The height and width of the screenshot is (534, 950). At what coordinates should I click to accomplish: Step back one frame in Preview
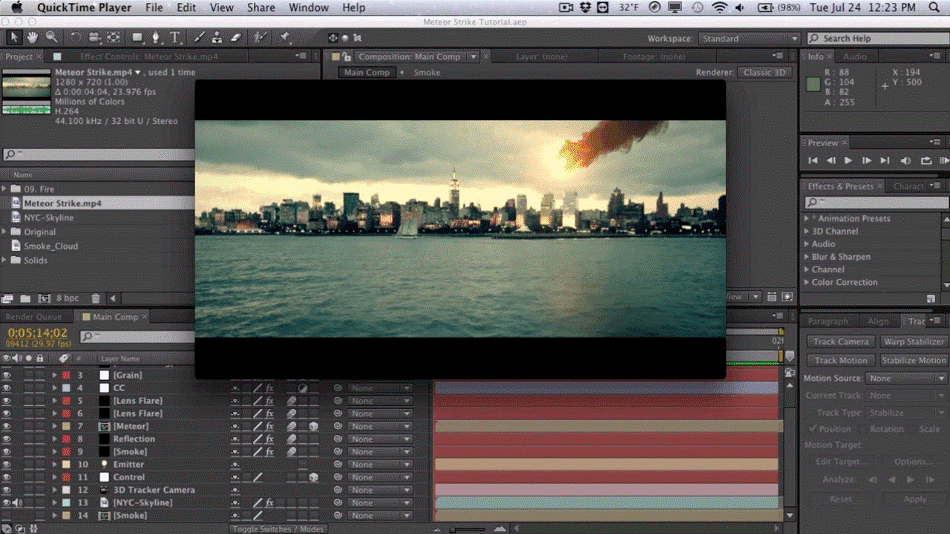[831, 161]
